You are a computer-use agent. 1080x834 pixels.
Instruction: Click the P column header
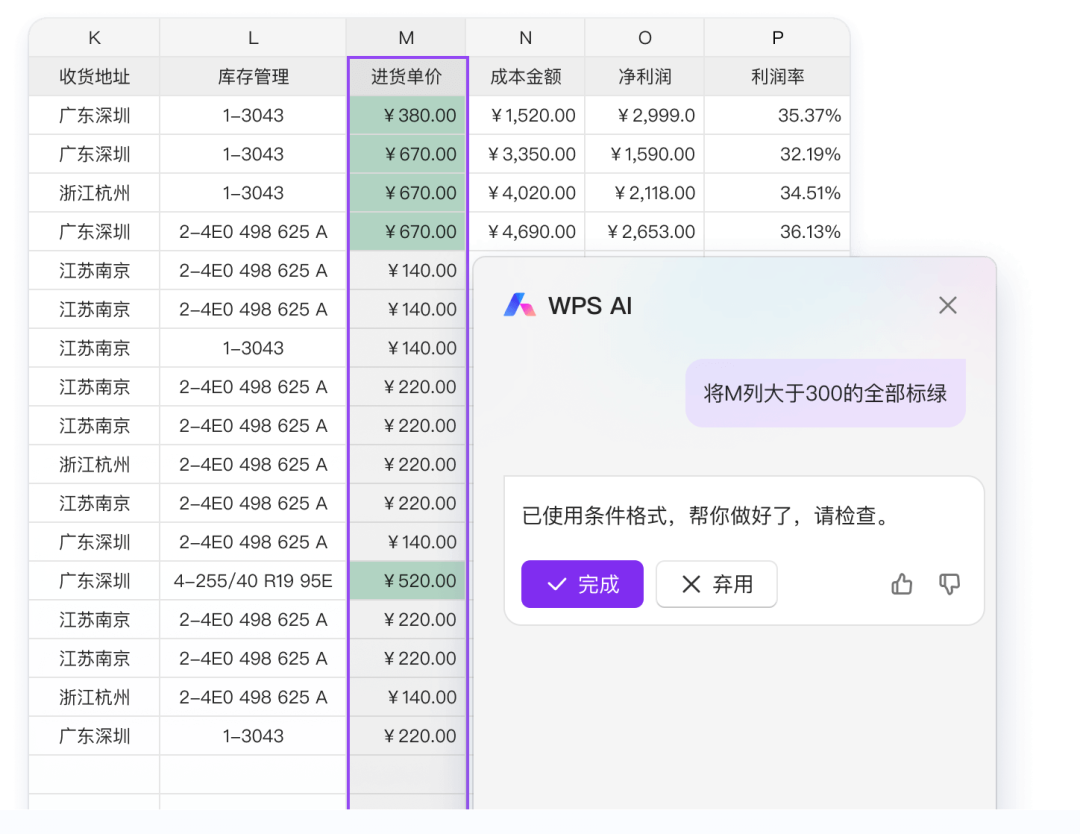(x=777, y=37)
